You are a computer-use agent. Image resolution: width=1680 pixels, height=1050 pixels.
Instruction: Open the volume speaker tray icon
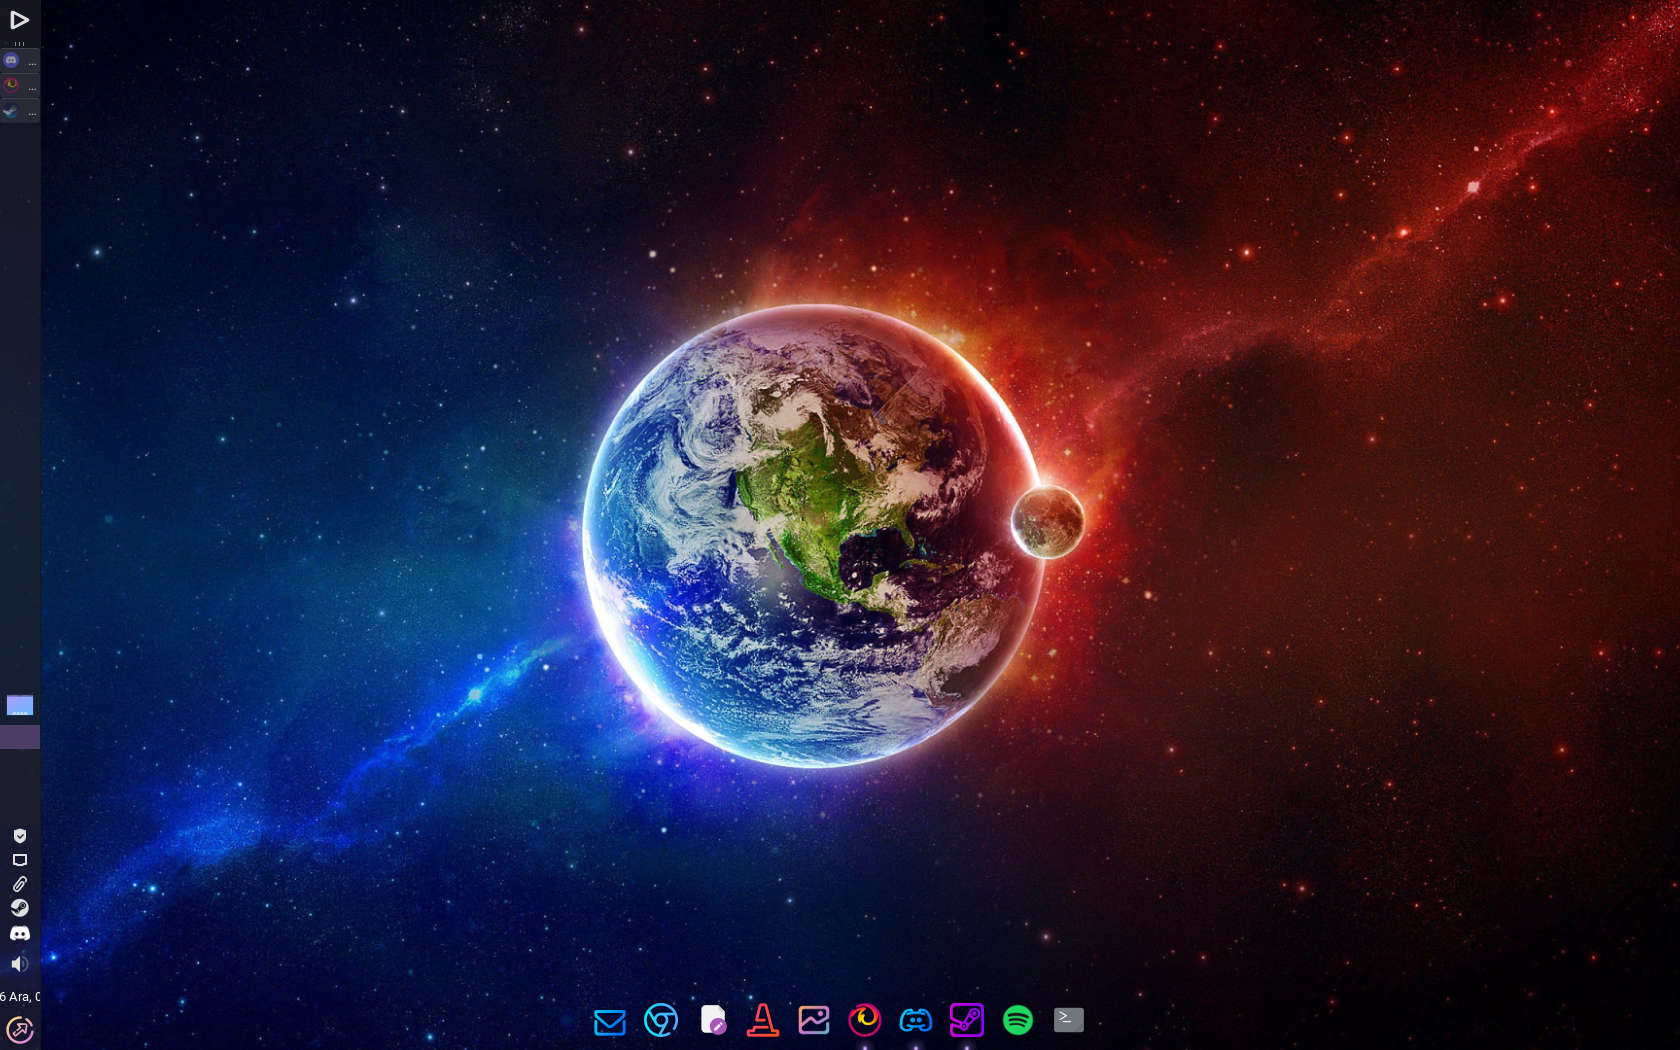[x=19, y=964]
